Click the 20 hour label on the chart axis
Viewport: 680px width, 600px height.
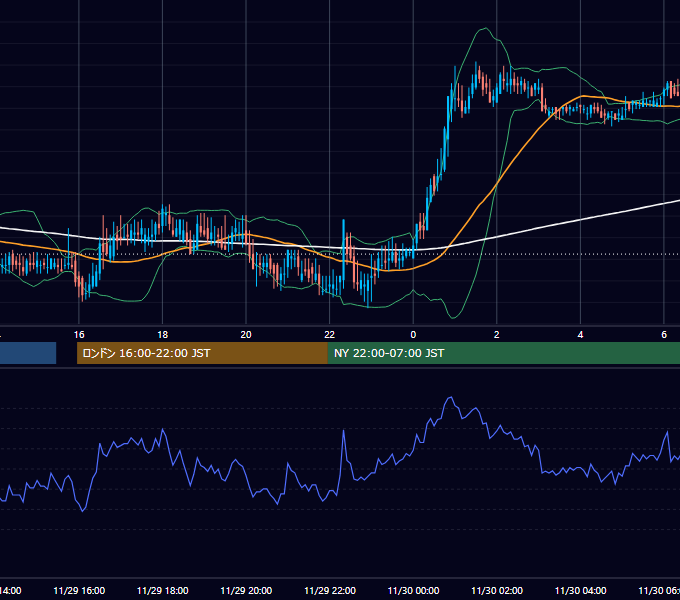coord(246,335)
